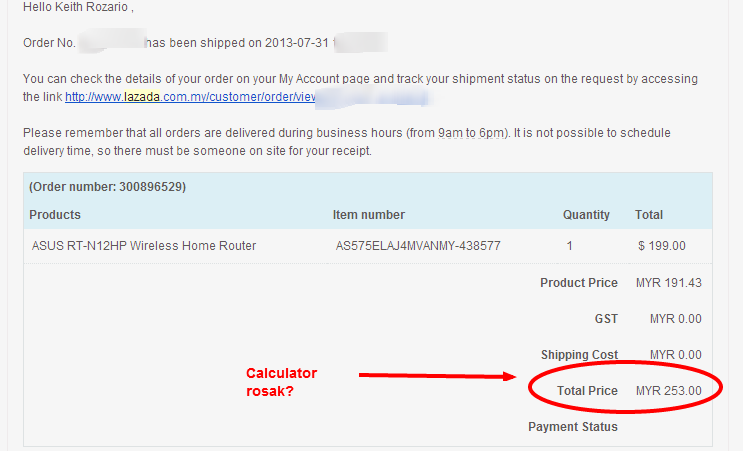748x451 pixels.
Task: Click the red 'Calculator rosak?' annotation
Action: [x=282, y=382]
